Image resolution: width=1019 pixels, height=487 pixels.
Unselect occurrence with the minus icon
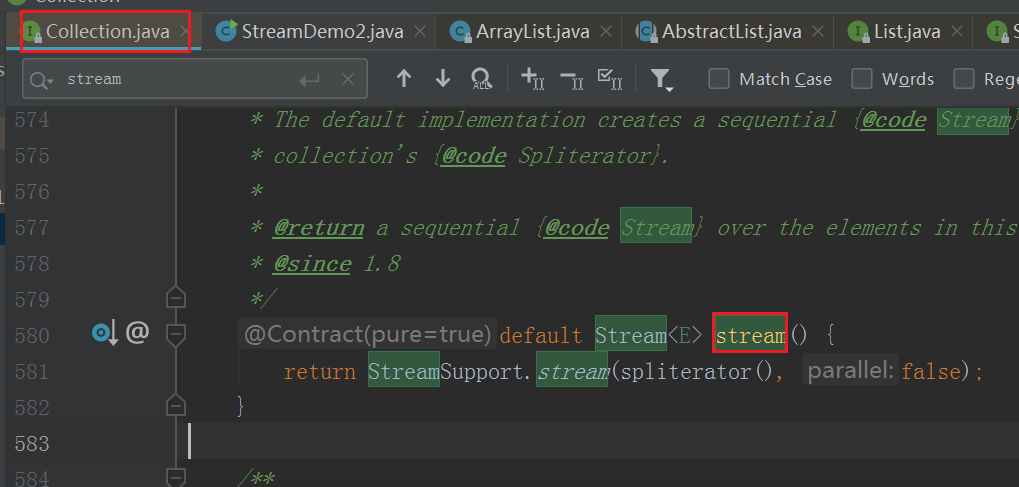click(571, 79)
